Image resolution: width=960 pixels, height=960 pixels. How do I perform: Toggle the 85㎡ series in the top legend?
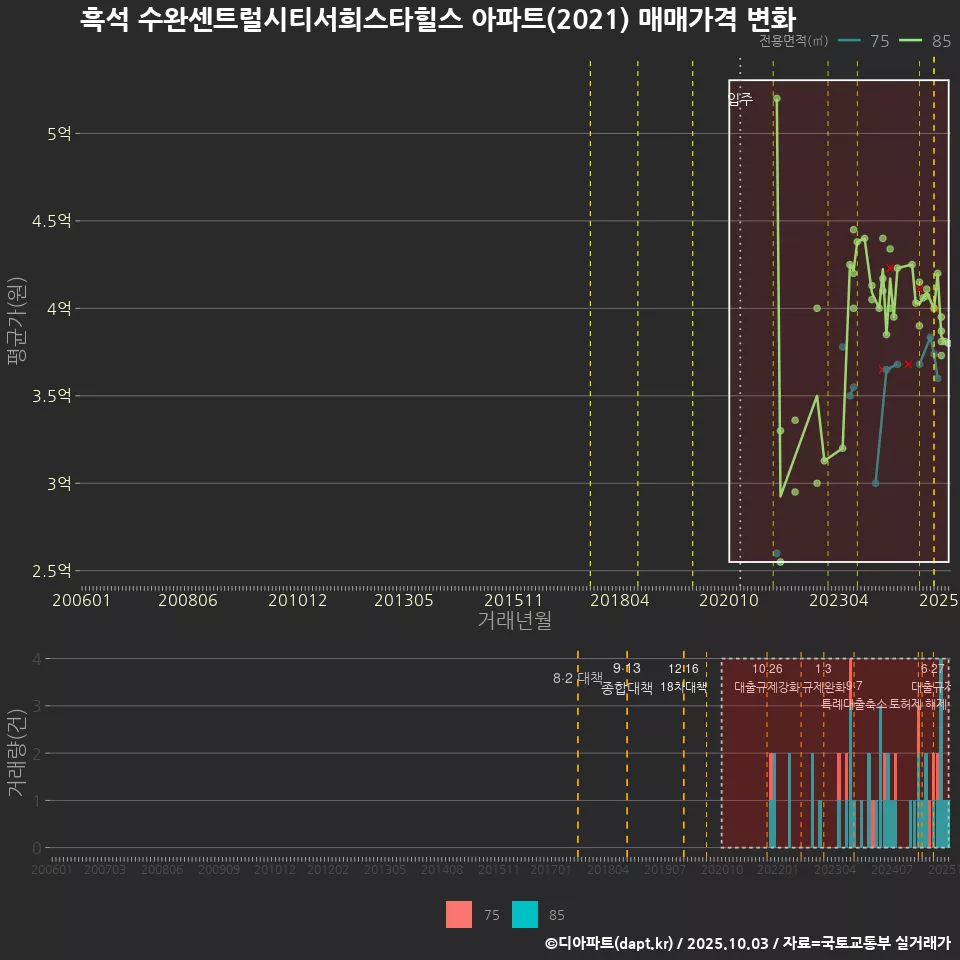click(930, 42)
